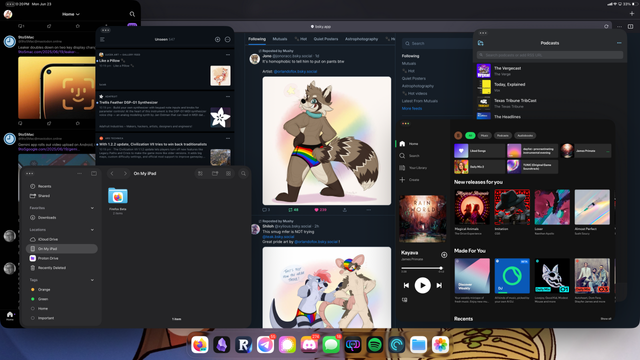Play the current Spotify track
640x360 pixels.
[422, 285]
